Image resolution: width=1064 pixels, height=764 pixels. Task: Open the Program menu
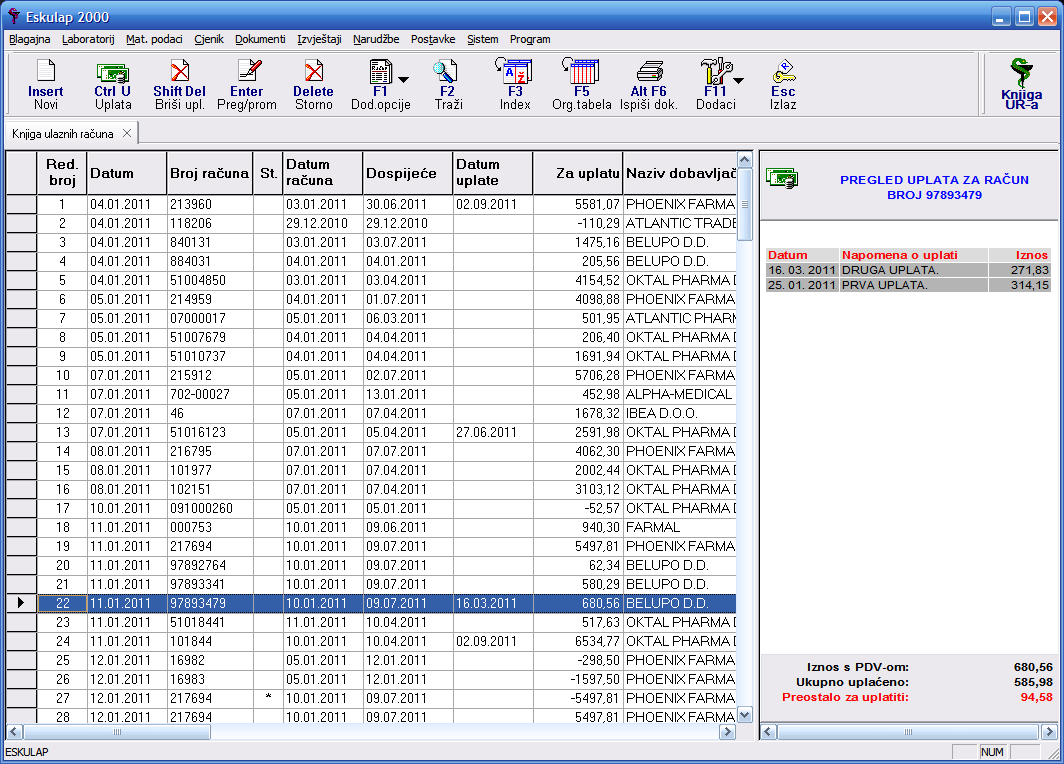[530, 39]
